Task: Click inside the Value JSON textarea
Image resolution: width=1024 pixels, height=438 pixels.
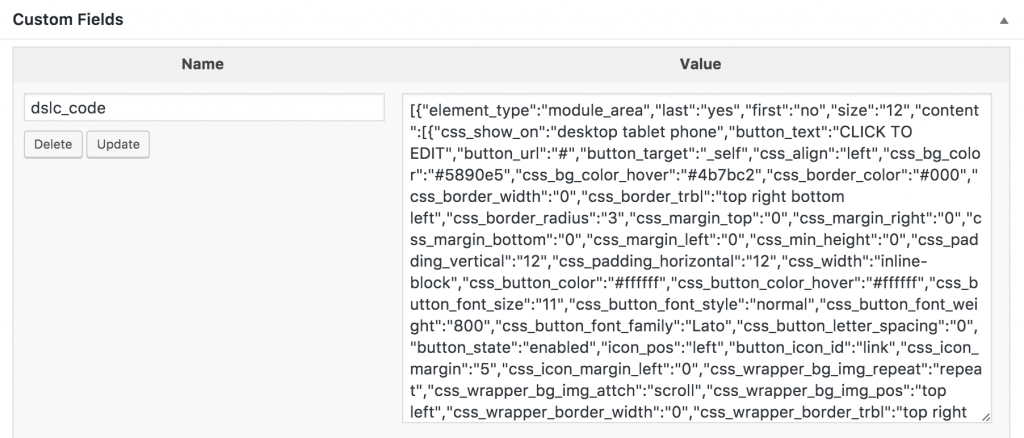Action: 697,258
